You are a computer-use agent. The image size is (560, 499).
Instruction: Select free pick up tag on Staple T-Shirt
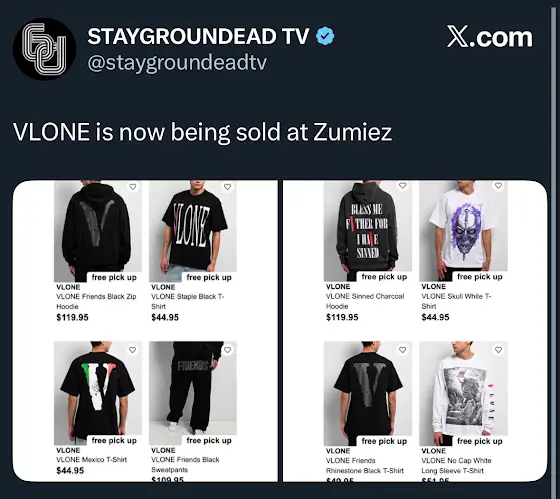pos(209,277)
